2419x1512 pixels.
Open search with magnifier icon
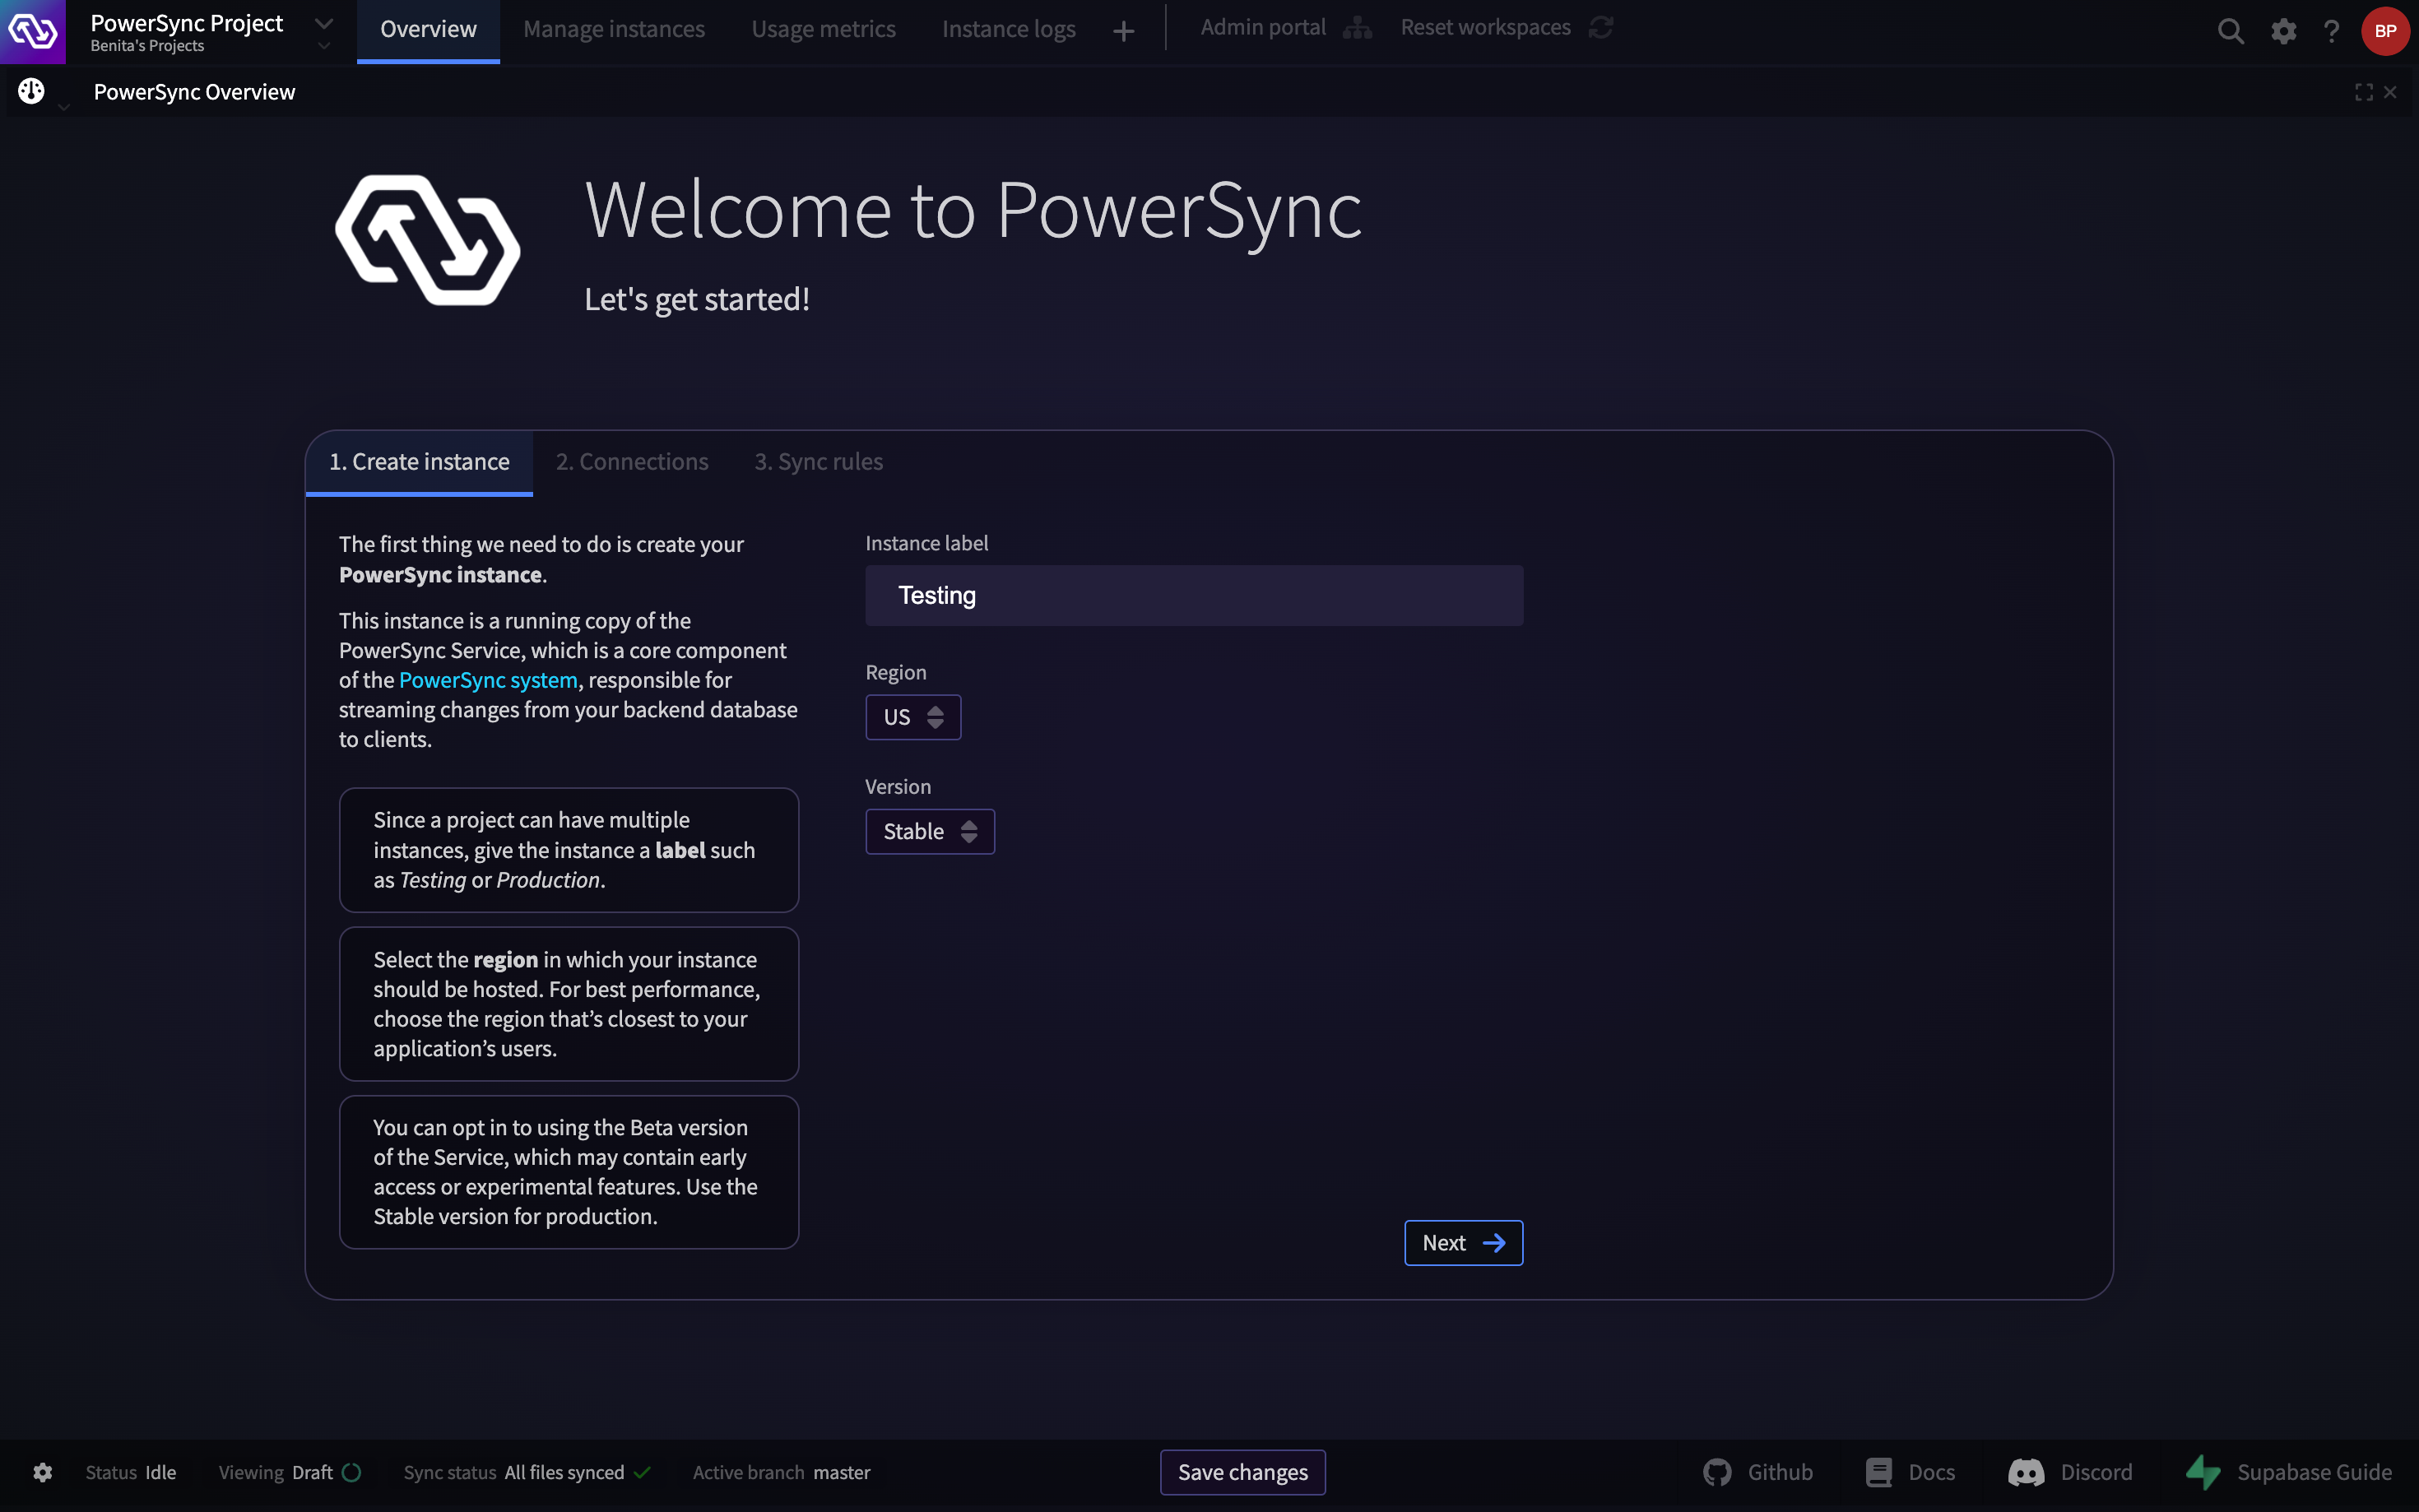point(2230,31)
